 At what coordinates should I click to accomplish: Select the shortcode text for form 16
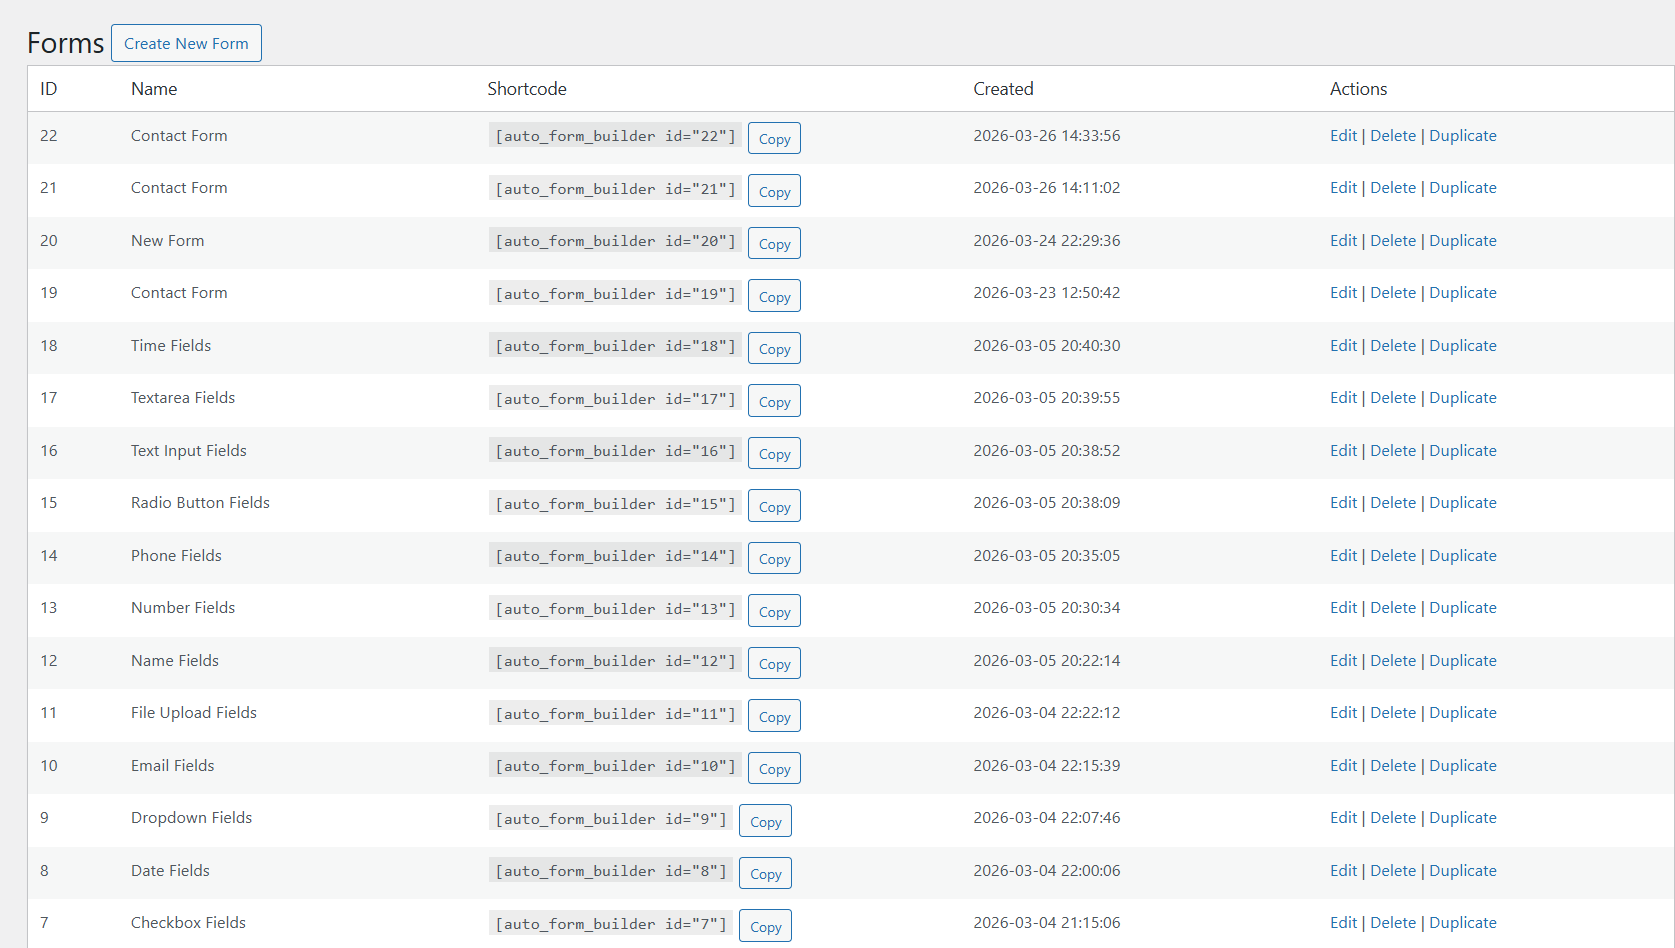click(x=614, y=451)
